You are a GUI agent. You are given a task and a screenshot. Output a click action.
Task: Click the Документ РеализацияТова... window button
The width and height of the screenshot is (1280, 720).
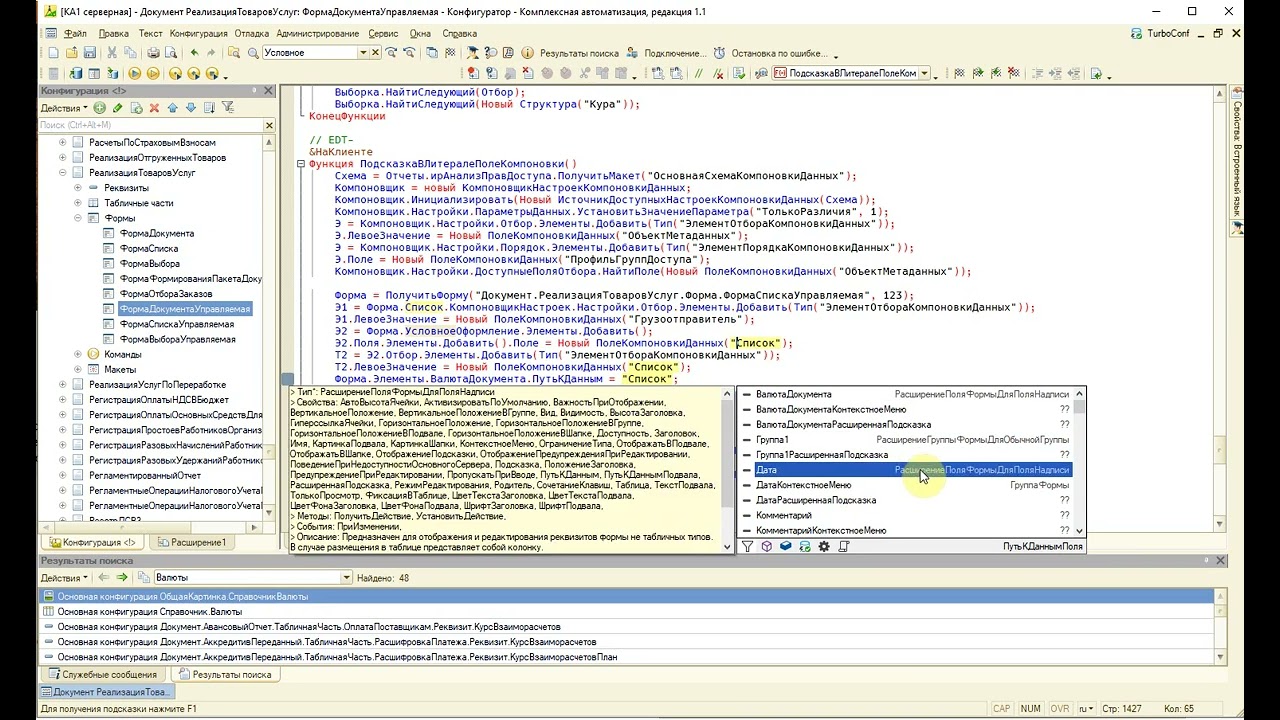[x=106, y=691]
